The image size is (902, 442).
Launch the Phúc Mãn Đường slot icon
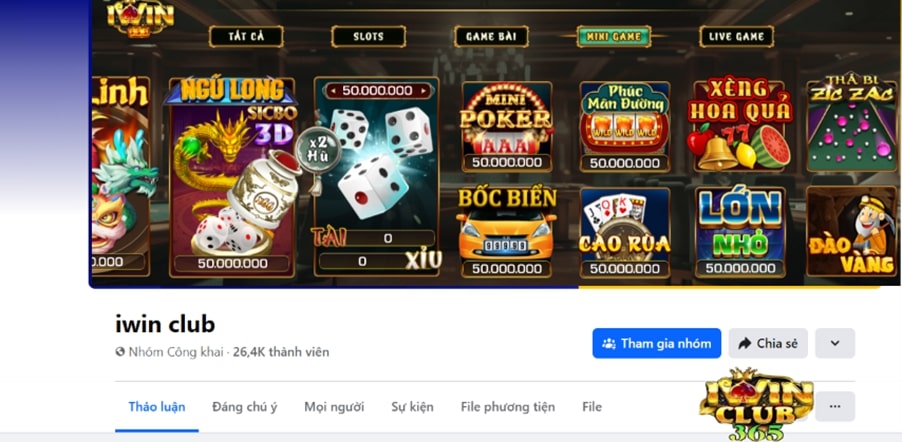(x=625, y=127)
